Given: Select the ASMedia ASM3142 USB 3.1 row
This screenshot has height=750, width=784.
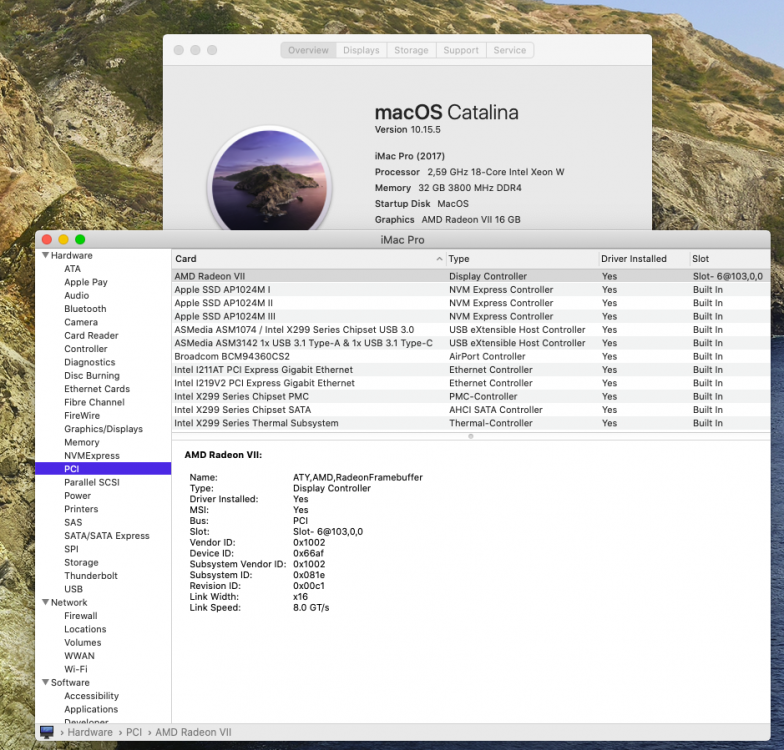Looking at the screenshot, I should 470,343.
